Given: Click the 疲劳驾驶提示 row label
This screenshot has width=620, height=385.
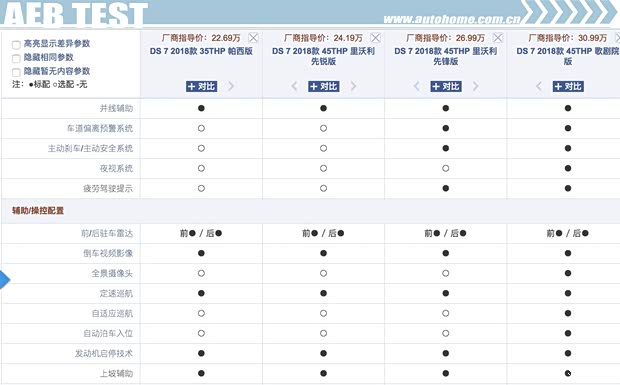Looking at the screenshot, I should click(x=108, y=189).
